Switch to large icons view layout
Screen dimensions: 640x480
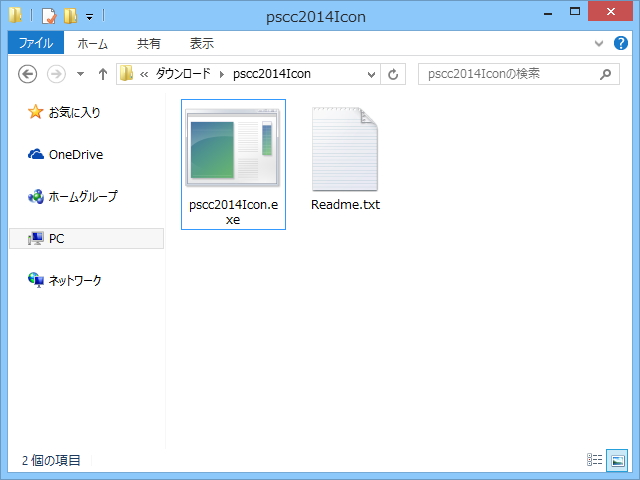tap(617, 460)
